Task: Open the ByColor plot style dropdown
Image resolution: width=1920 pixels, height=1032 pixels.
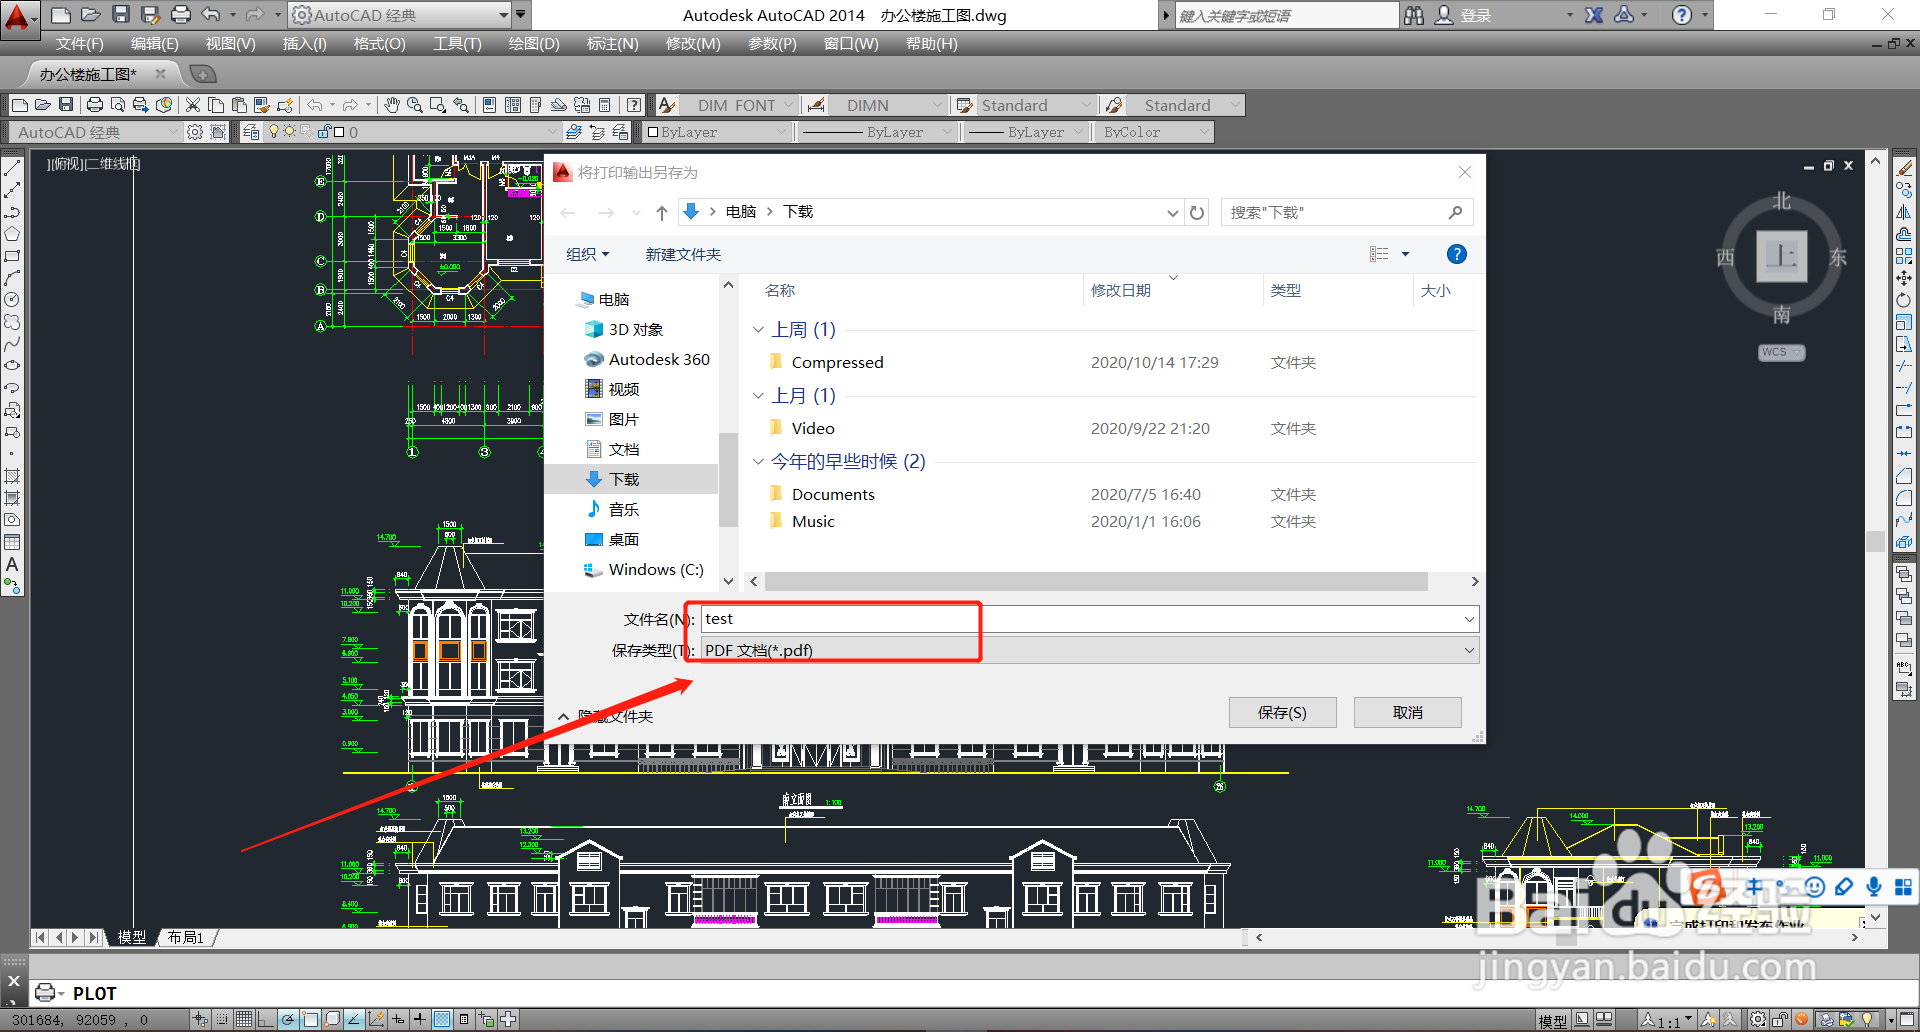Action: [x=1203, y=132]
